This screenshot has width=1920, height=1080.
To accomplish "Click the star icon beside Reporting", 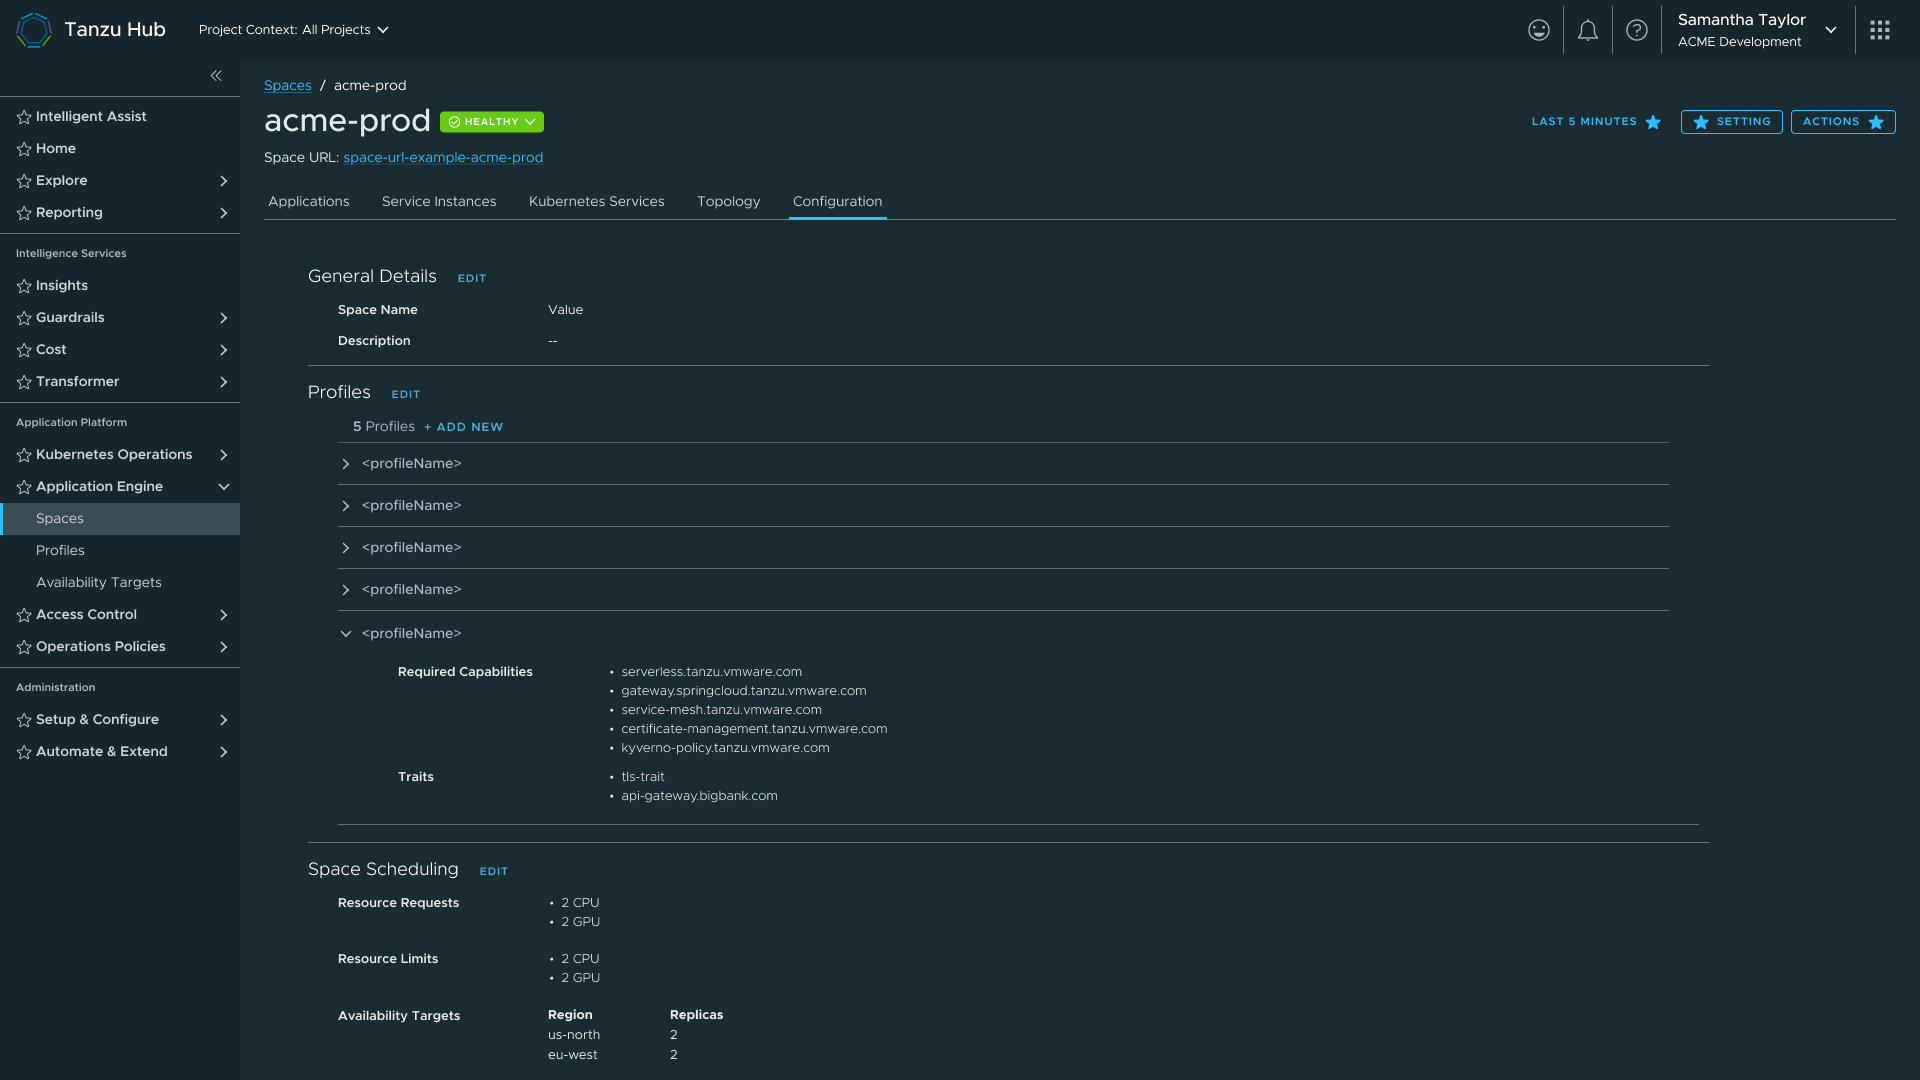I will point(24,213).
